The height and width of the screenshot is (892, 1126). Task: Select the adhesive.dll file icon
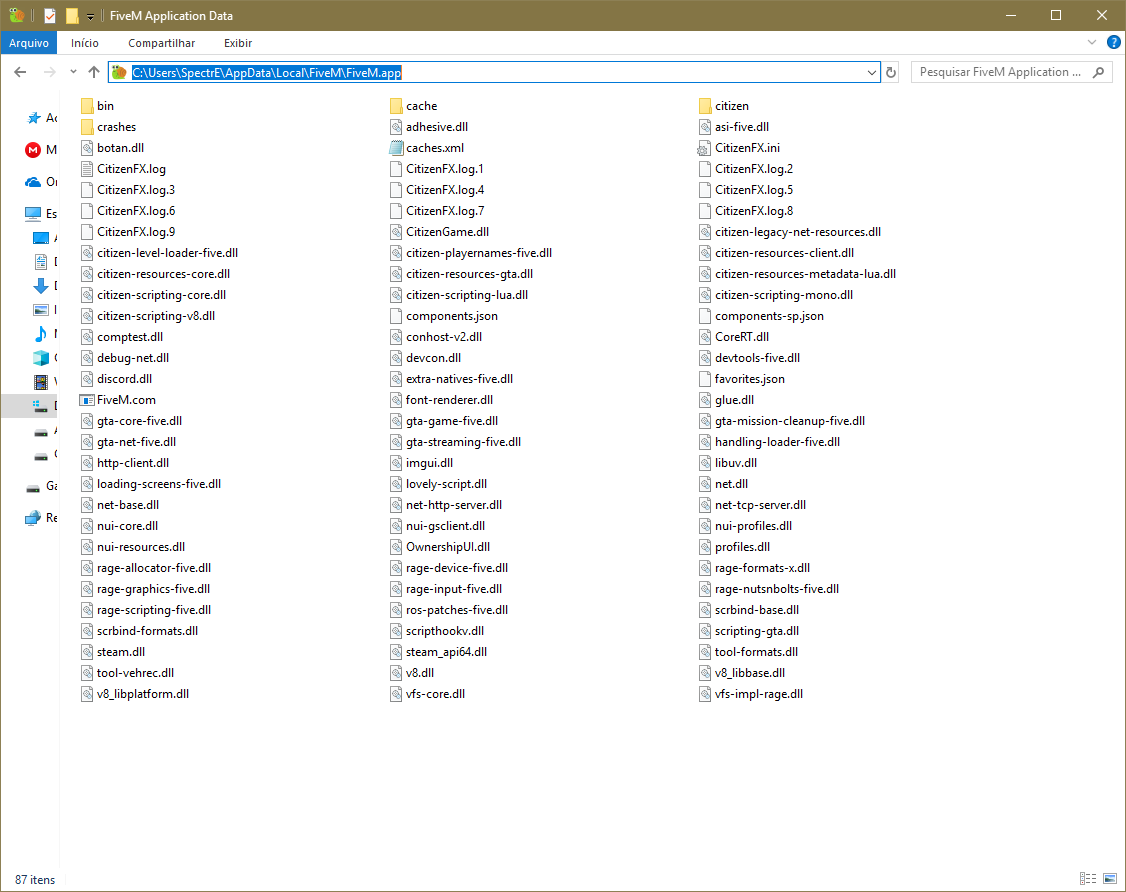(396, 127)
